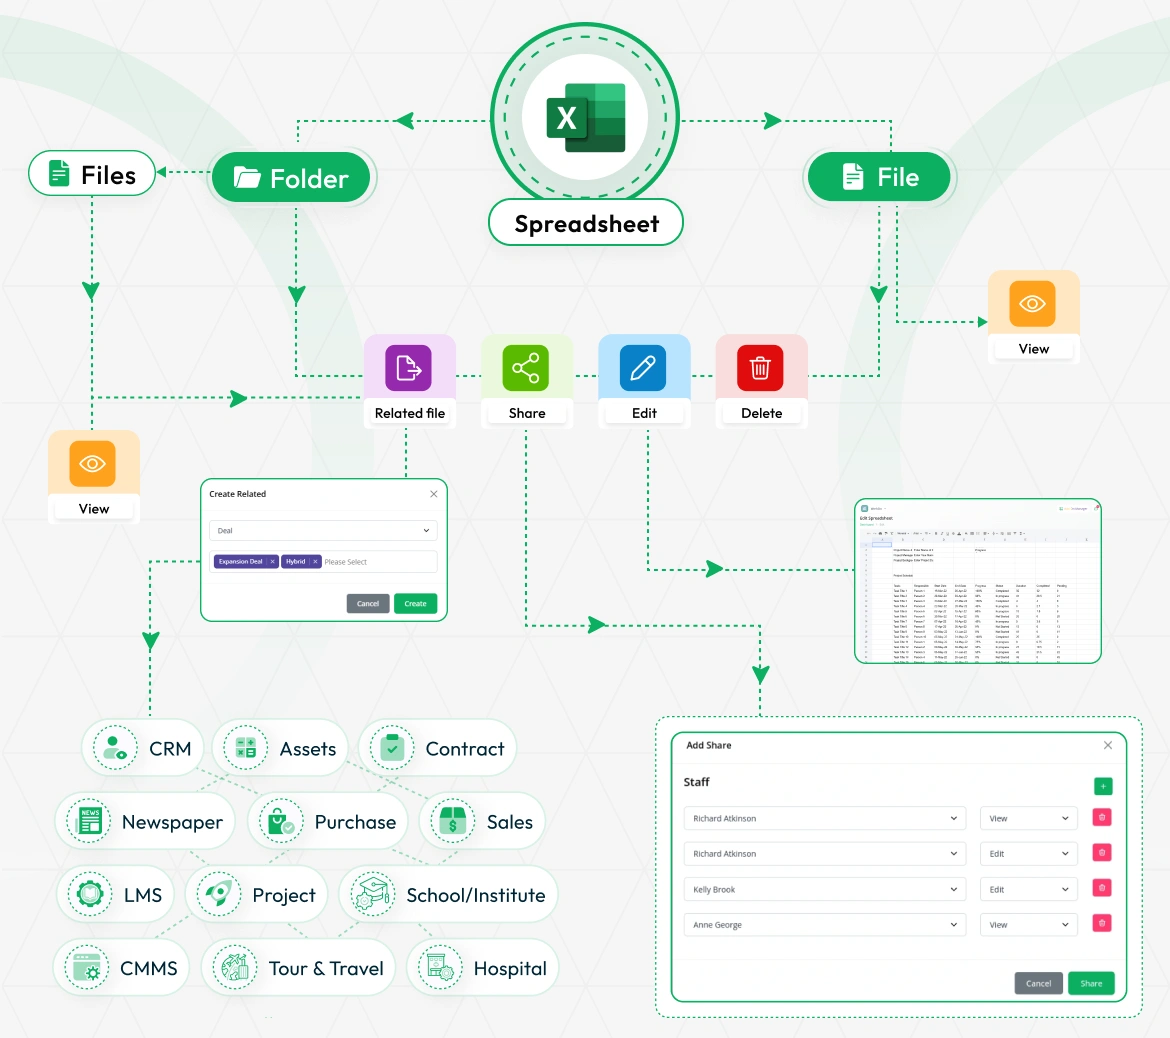1170x1038 pixels.
Task: Click the green Share button in Add Share
Action: (x=1091, y=984)
